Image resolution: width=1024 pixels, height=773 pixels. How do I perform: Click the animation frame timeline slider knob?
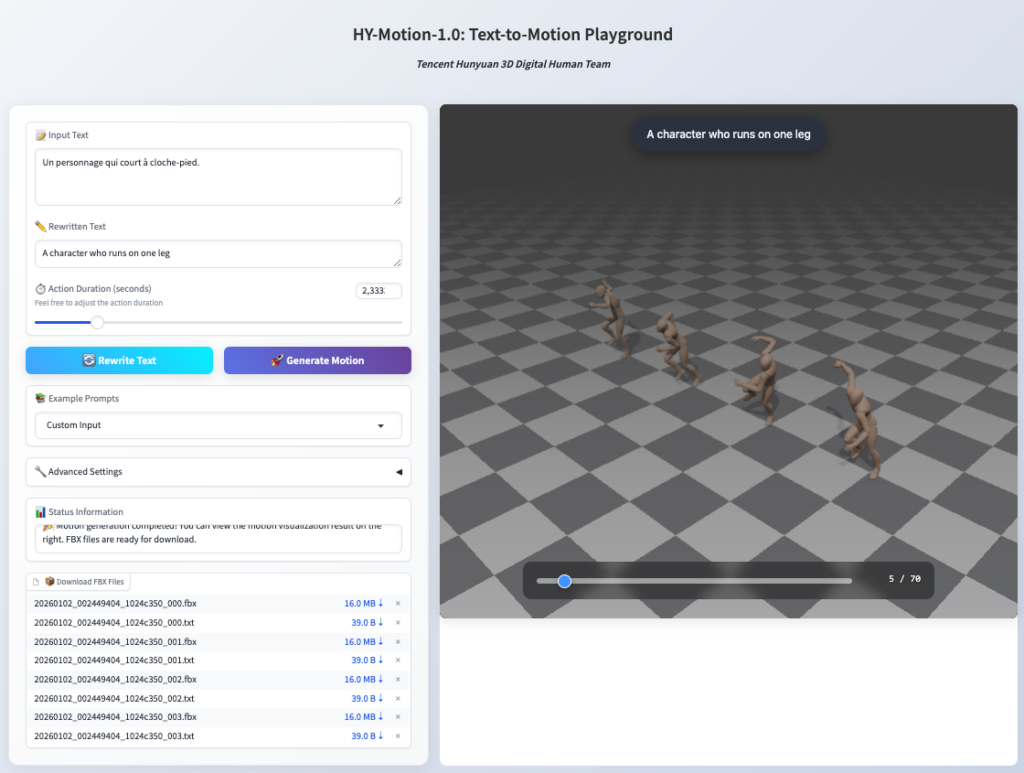[x=564, y=581]
